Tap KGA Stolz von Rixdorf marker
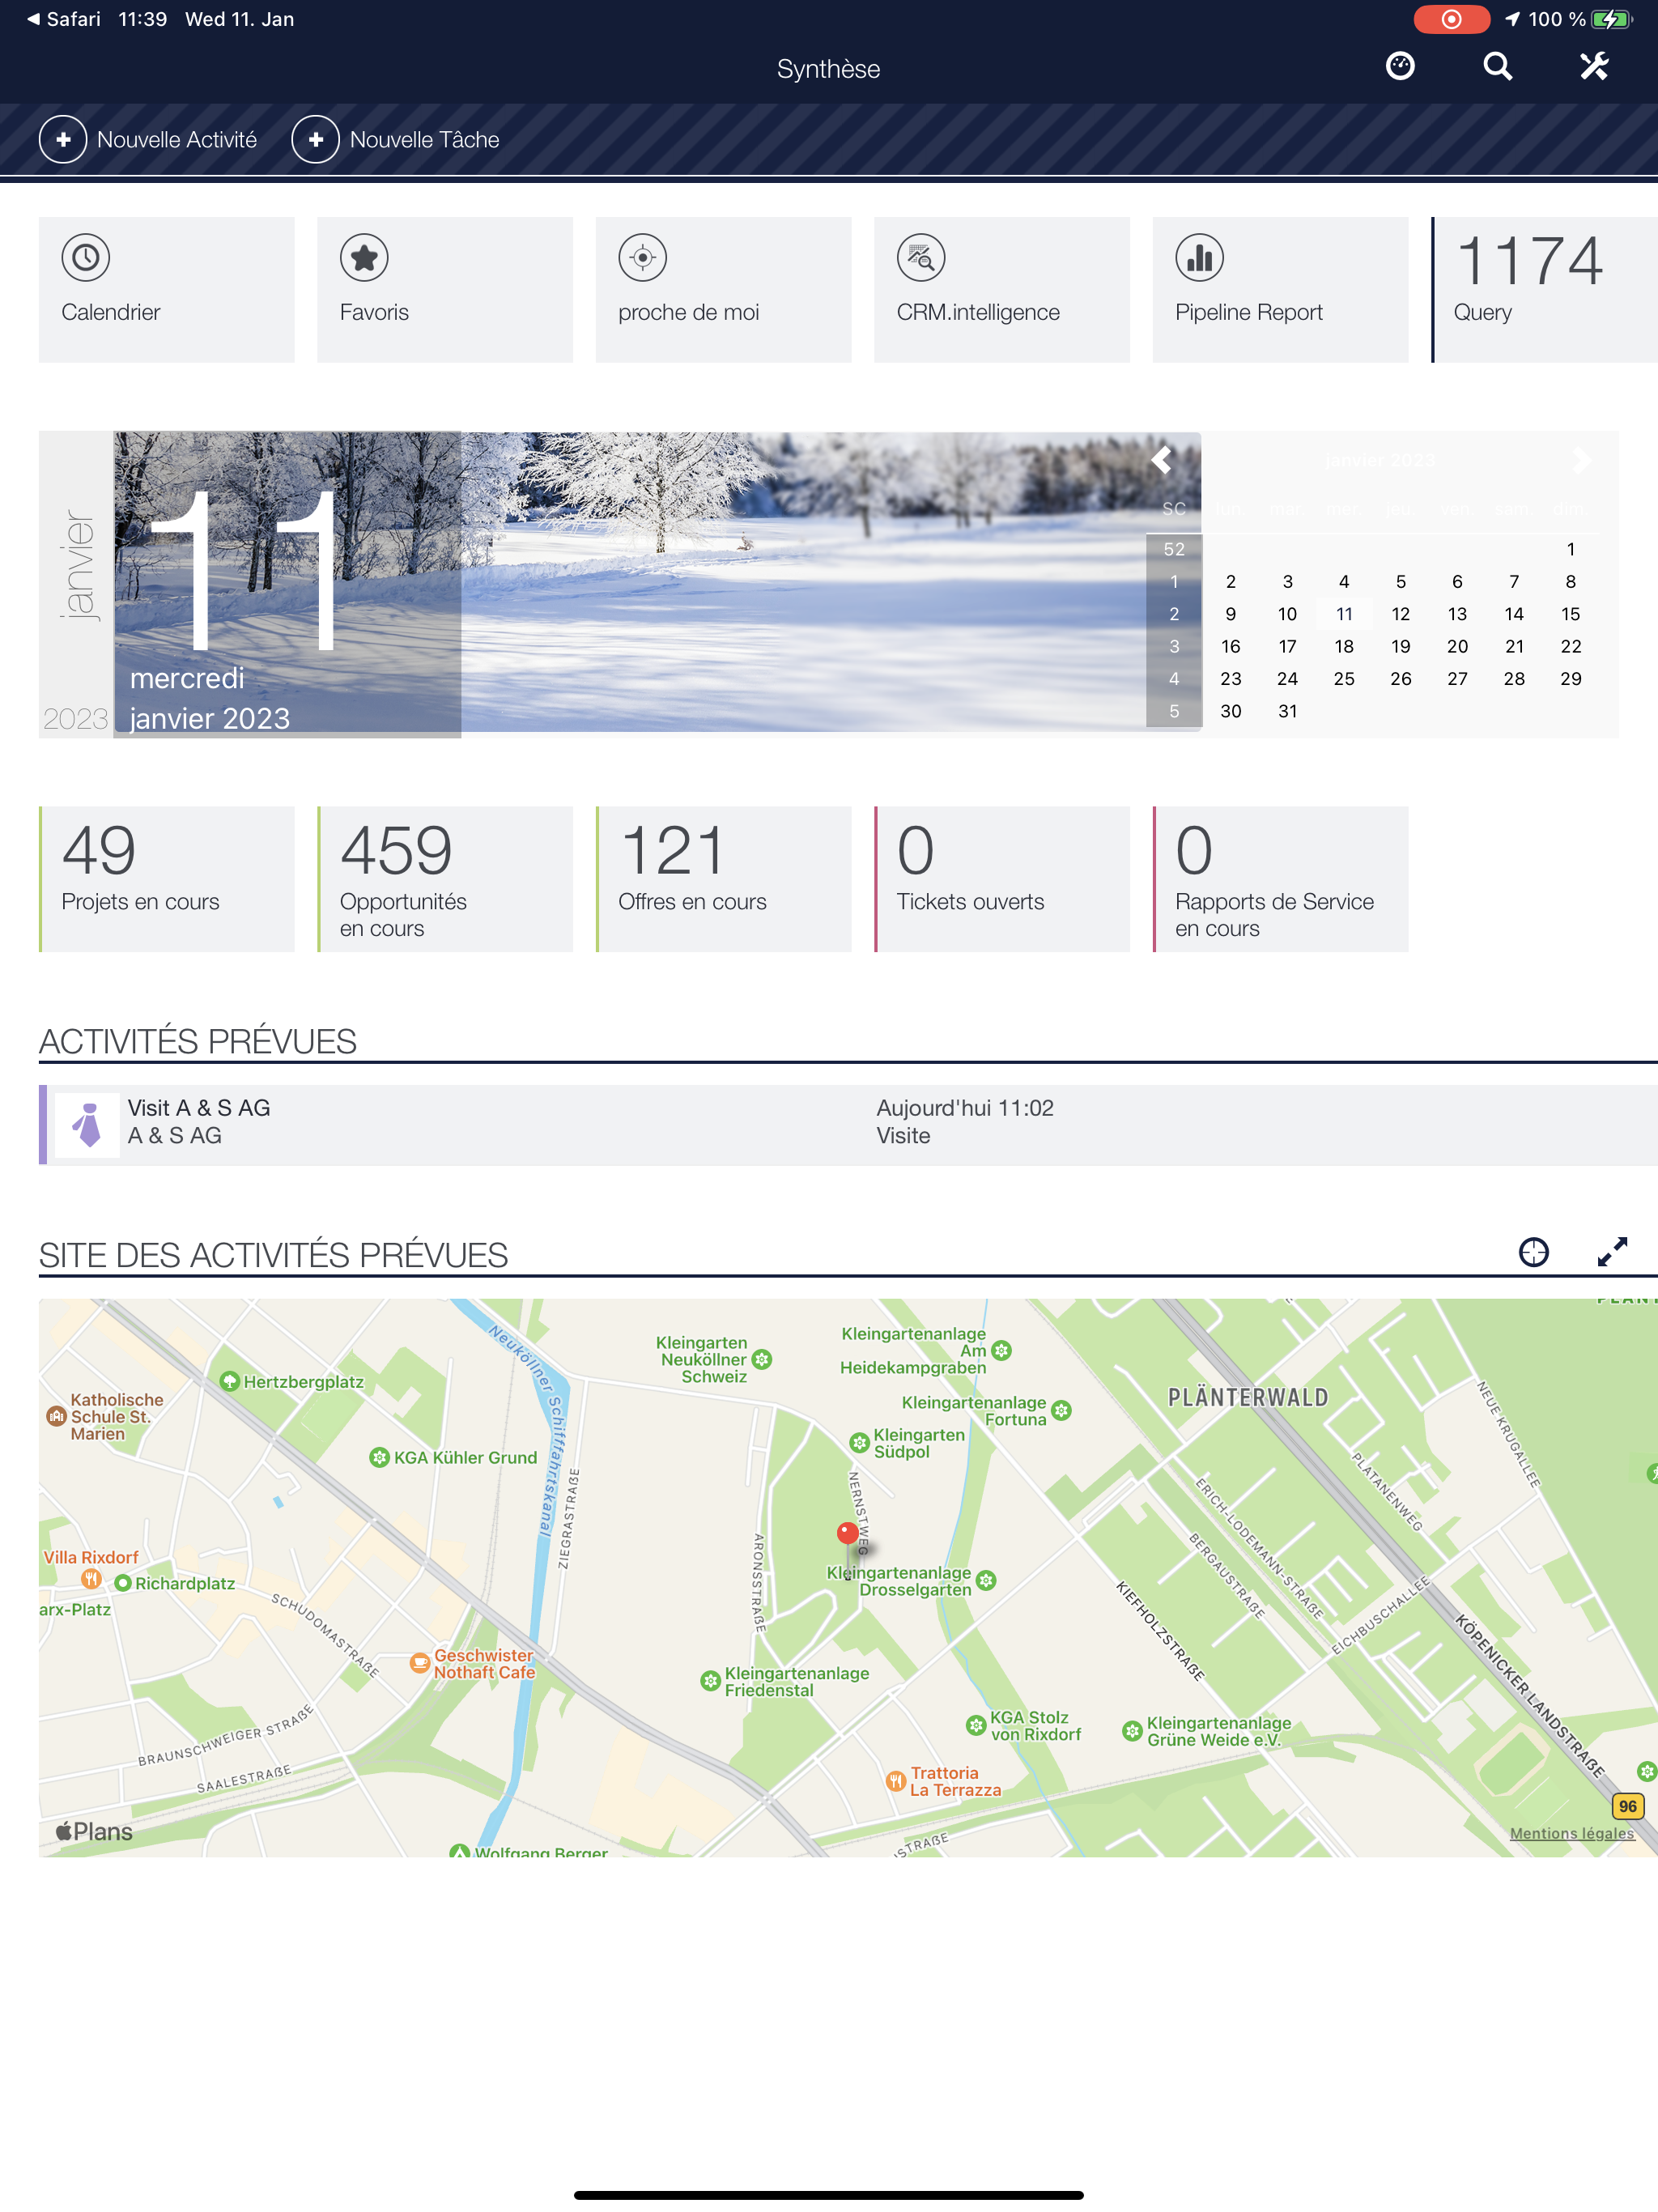The image size is (1658, 2212). (x=976, y=1725)
